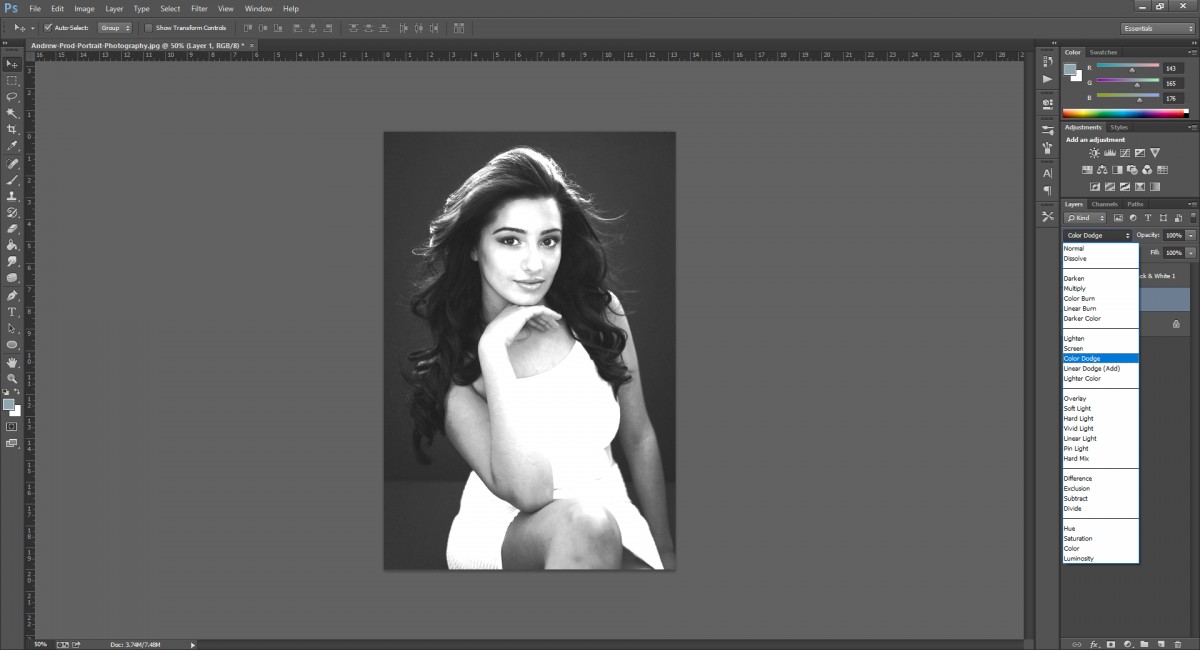Image resolution: width=1200 pixels, height=650 pixels.
Task: Add an Exposure adjustment
Action: tap(1139, 153)
